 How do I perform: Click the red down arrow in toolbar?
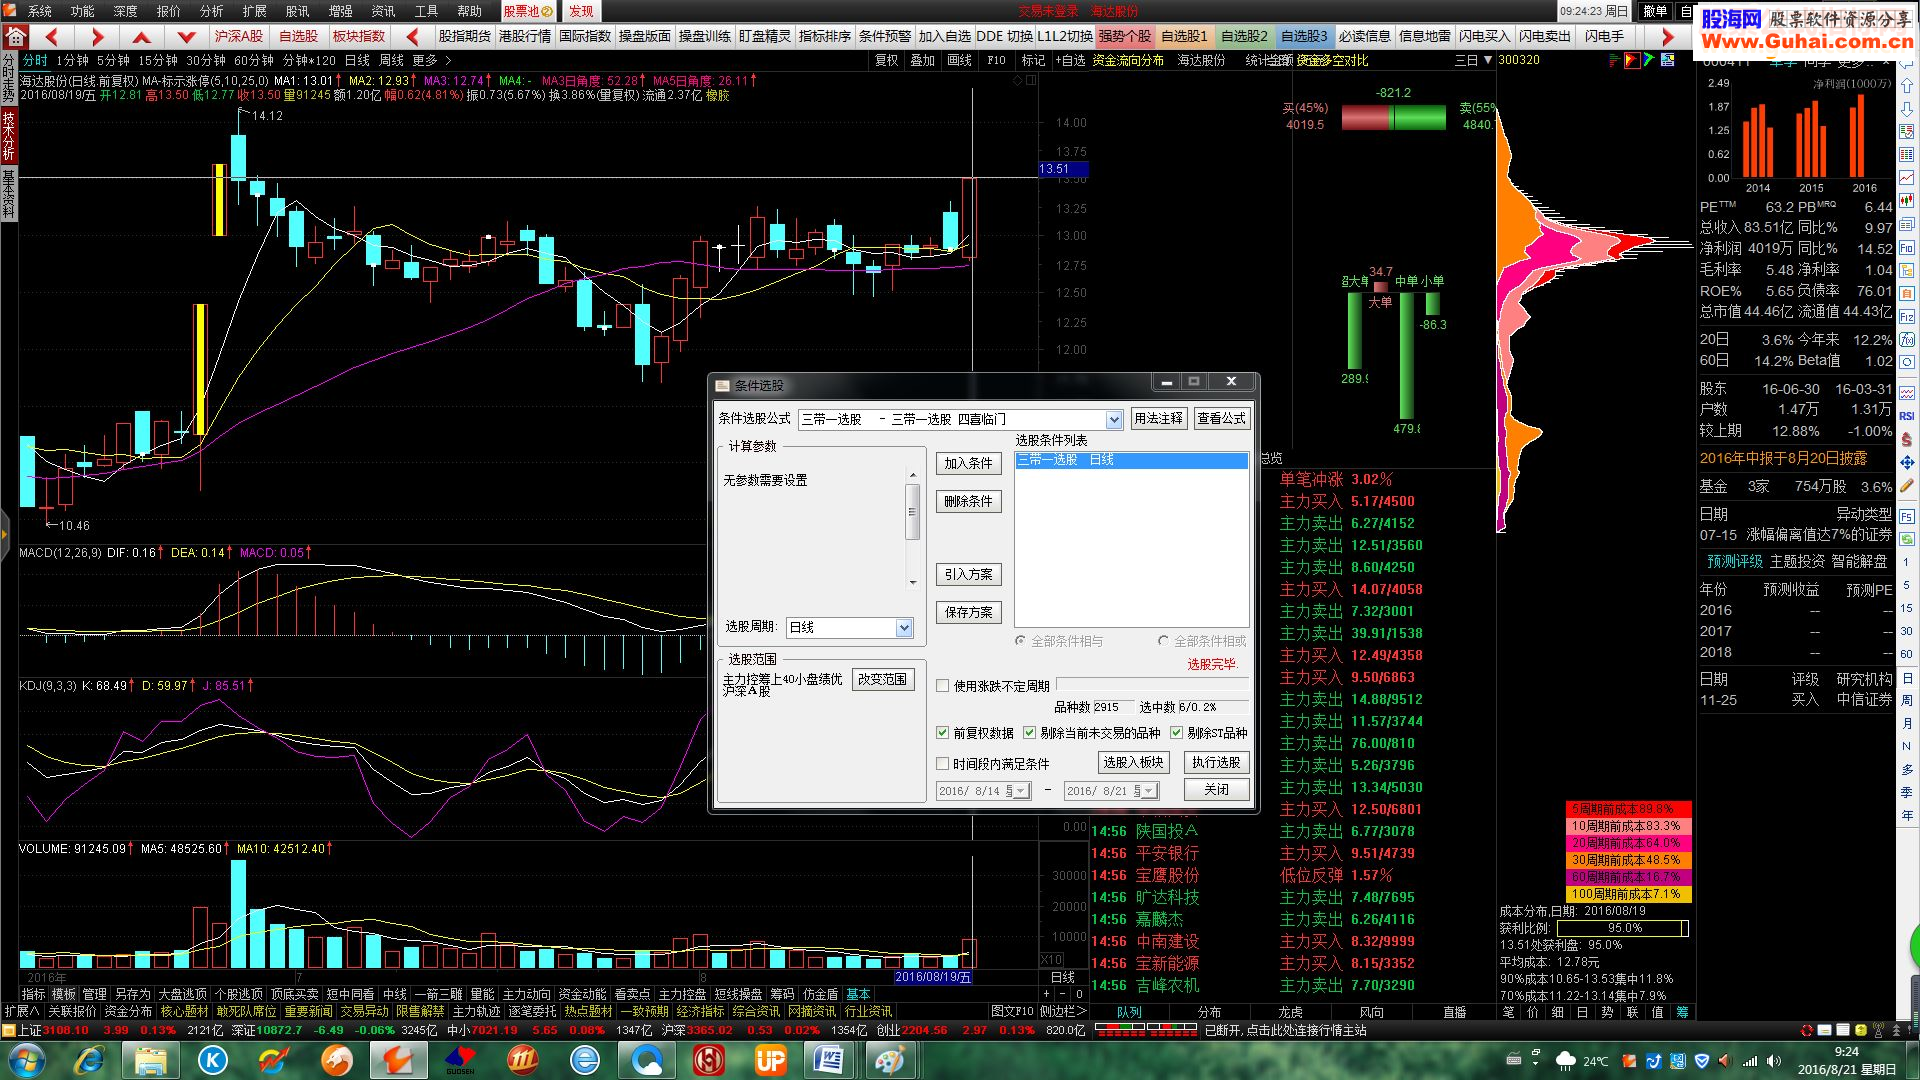(186, 37)
